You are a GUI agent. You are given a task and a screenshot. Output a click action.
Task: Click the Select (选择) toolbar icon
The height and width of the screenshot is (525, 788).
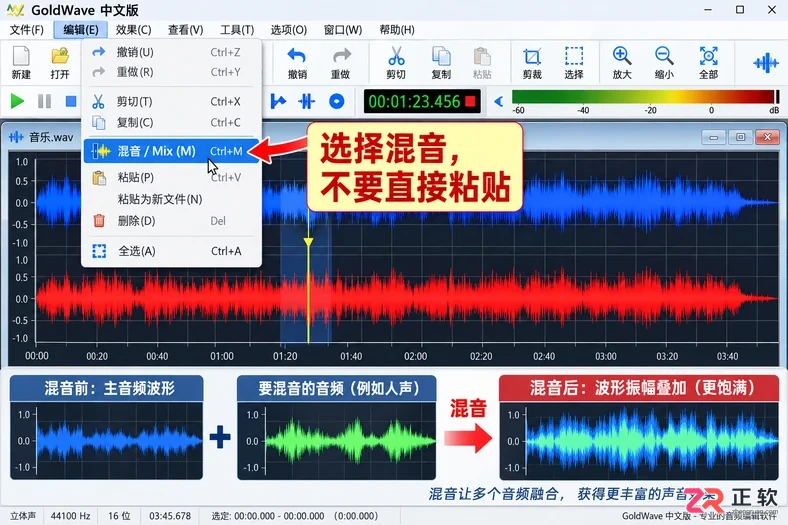pyautogui.click(x=574, y=56)
